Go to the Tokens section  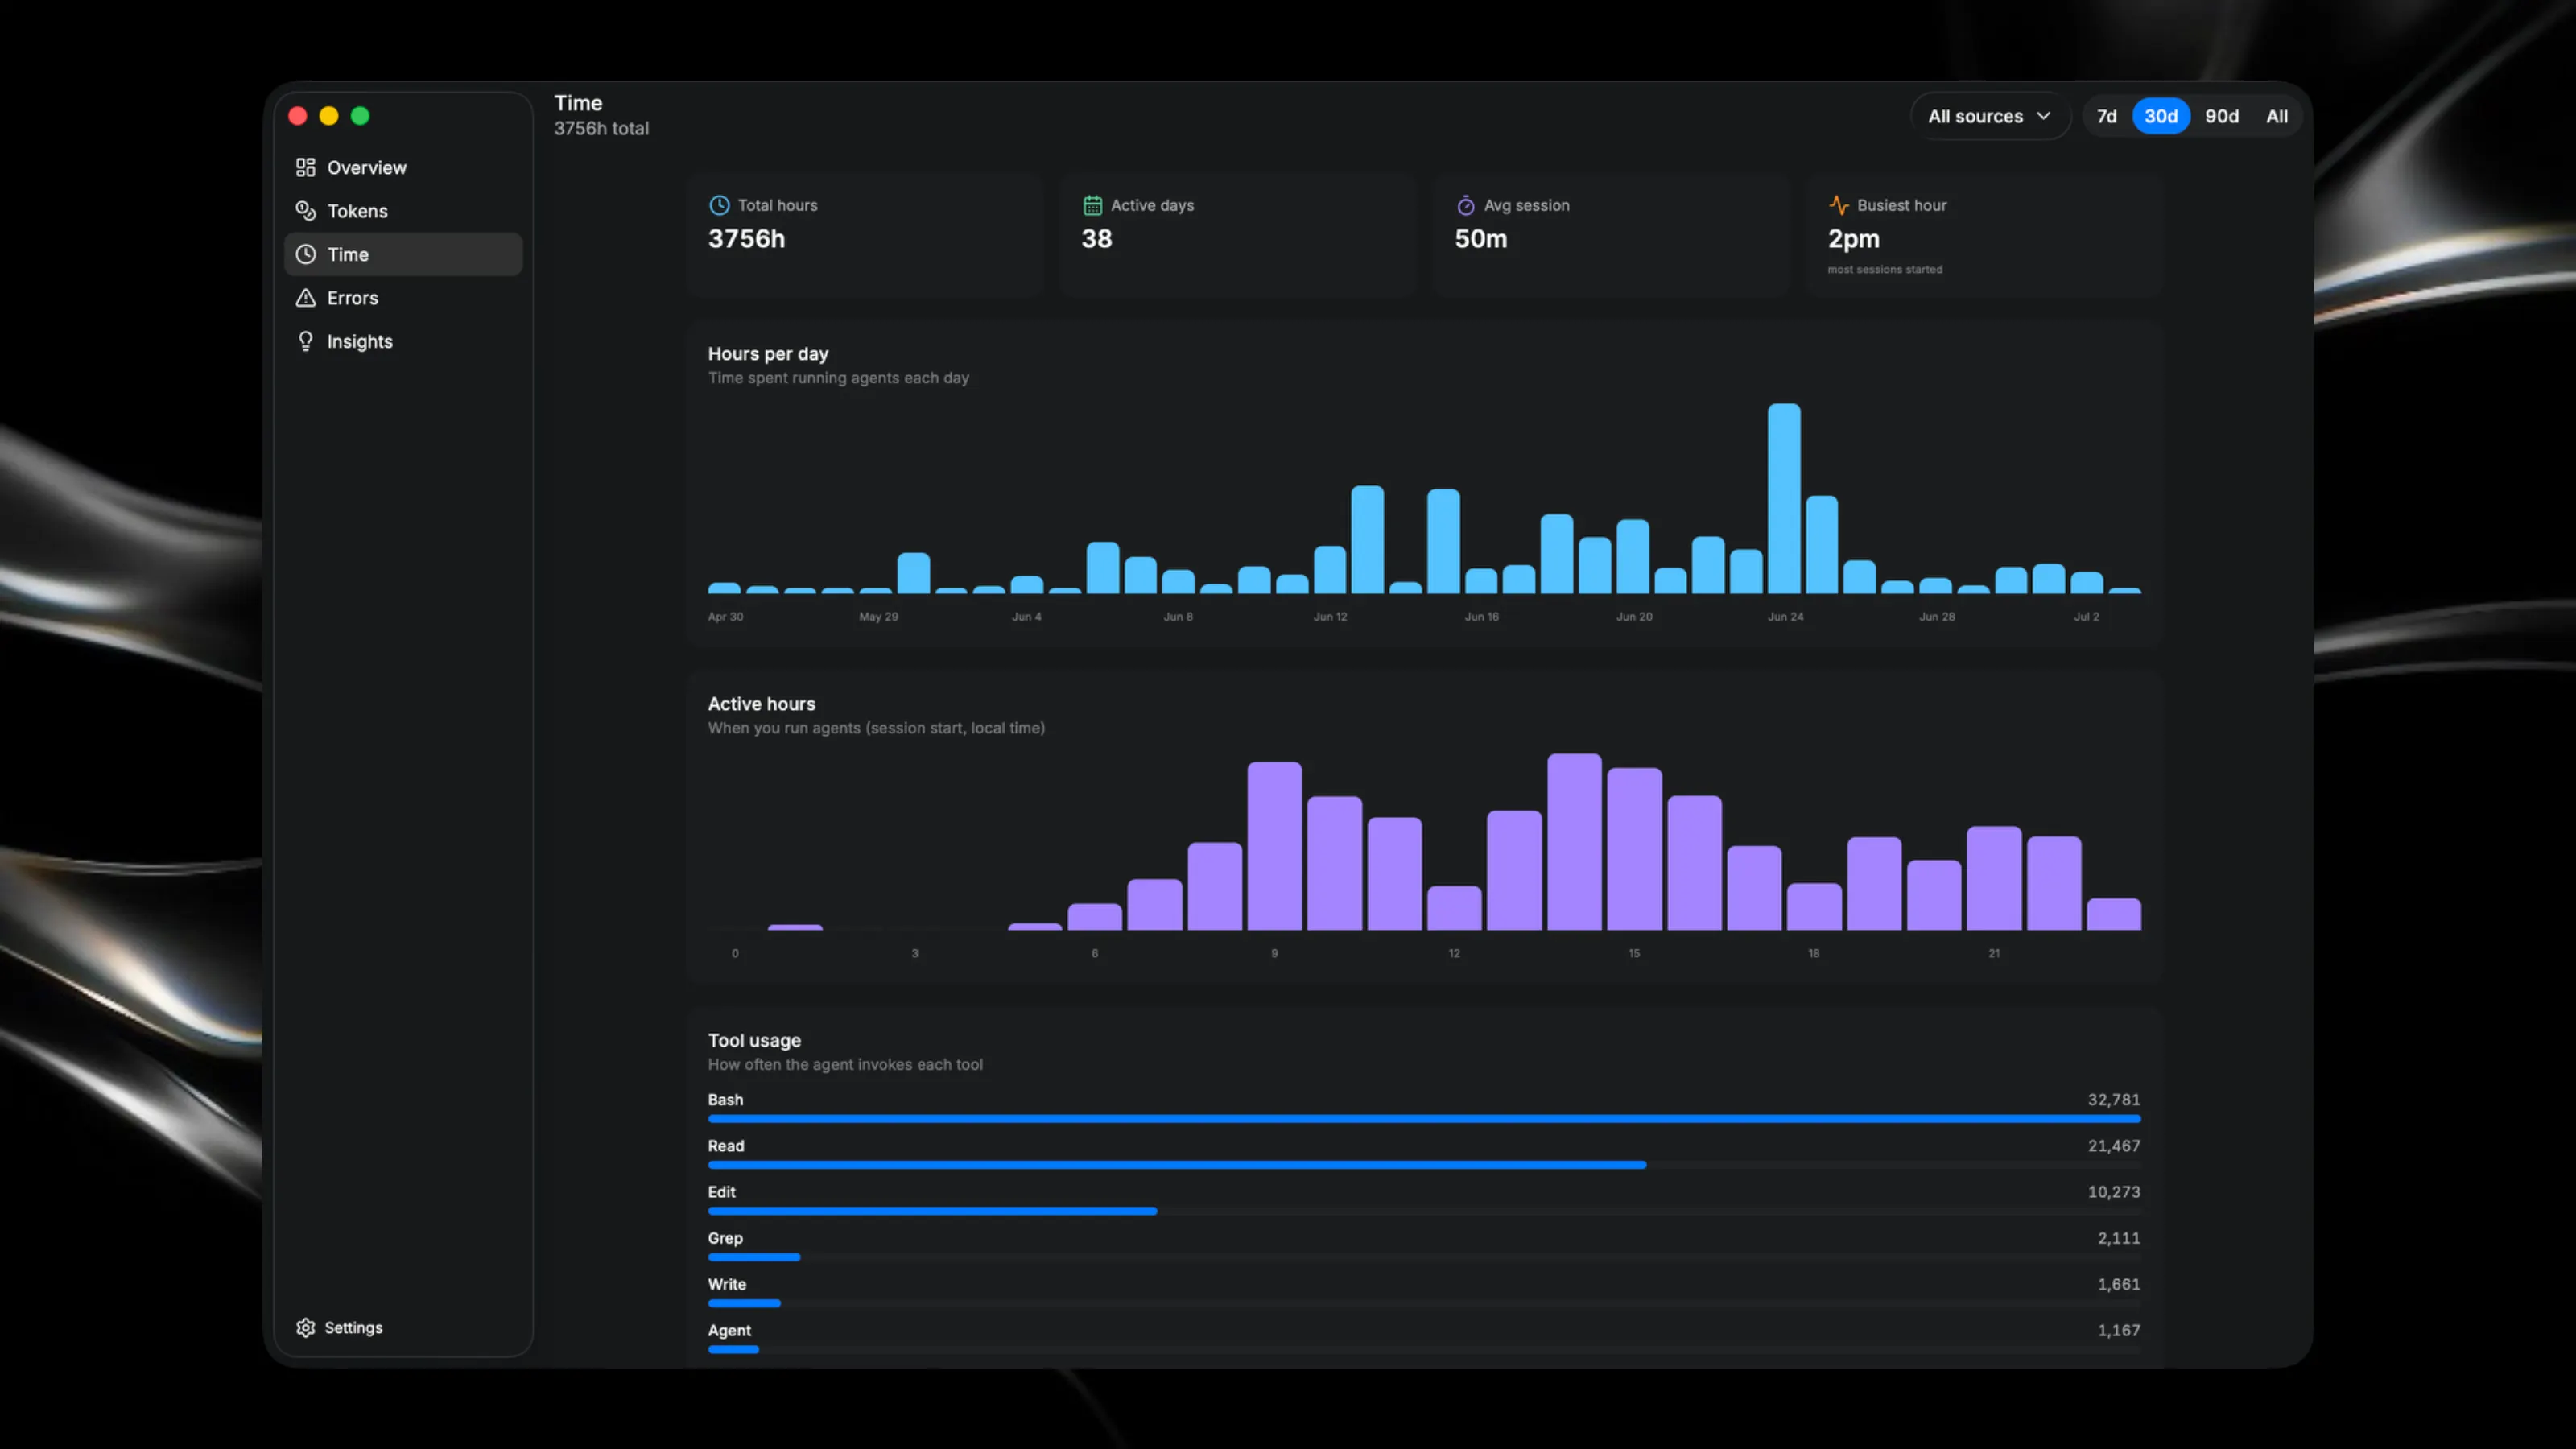point(403,211)
